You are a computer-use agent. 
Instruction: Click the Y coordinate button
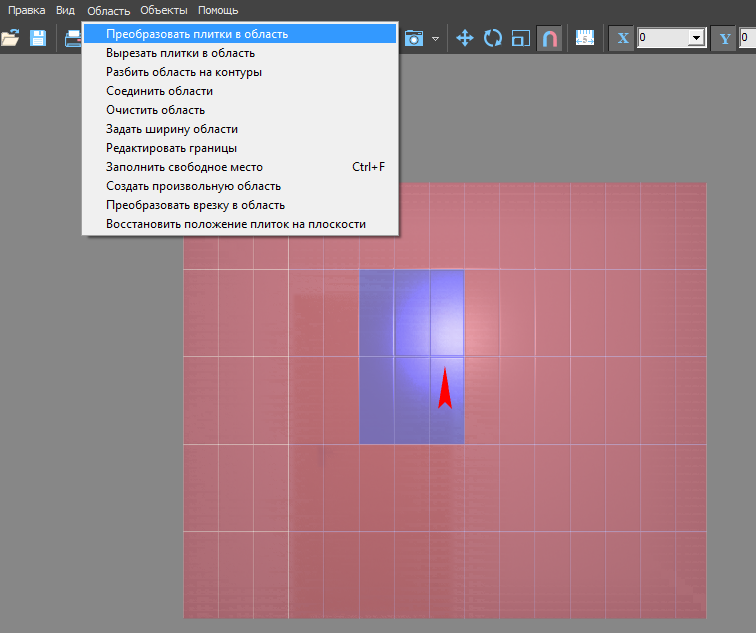[724, 38]
